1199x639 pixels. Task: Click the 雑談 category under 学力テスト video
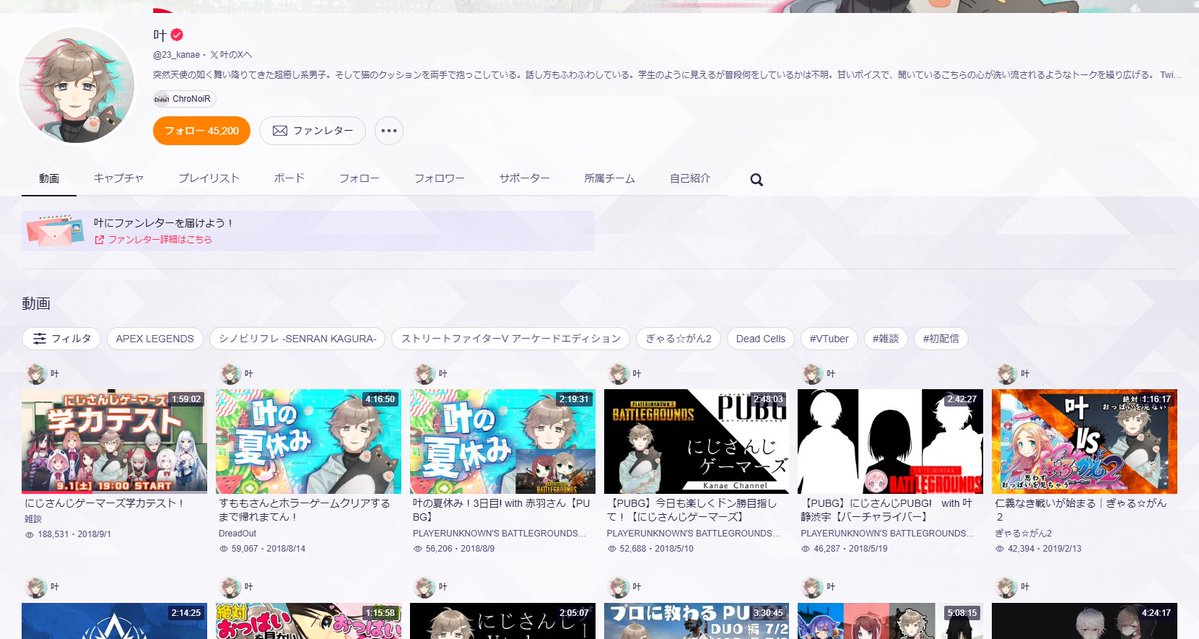pyautogui.click(x=33, y=519)
